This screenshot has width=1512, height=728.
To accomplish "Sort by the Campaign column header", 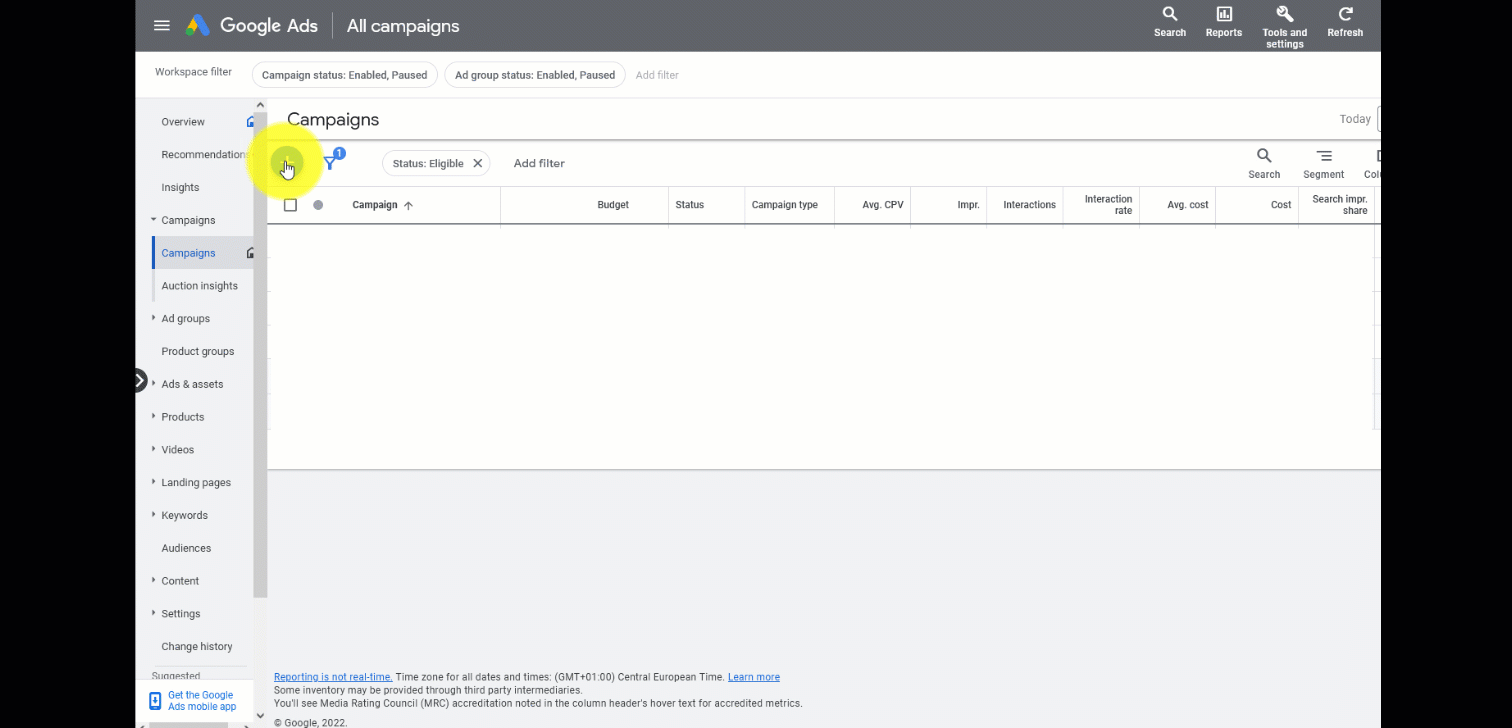I will click(375, 205).
